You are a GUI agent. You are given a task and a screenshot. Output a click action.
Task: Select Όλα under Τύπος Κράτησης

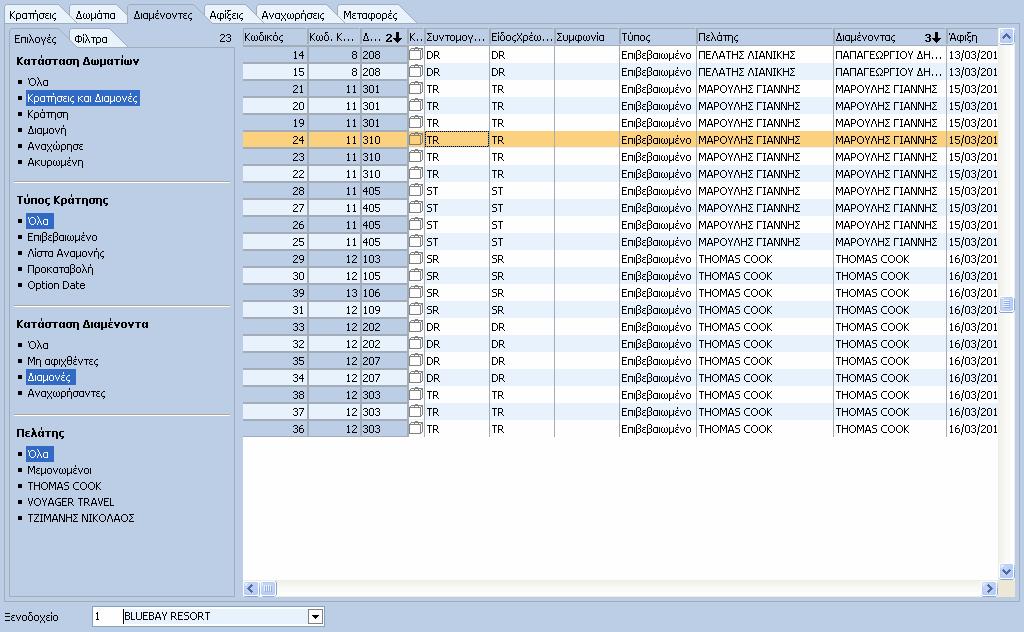pos(38,221)
